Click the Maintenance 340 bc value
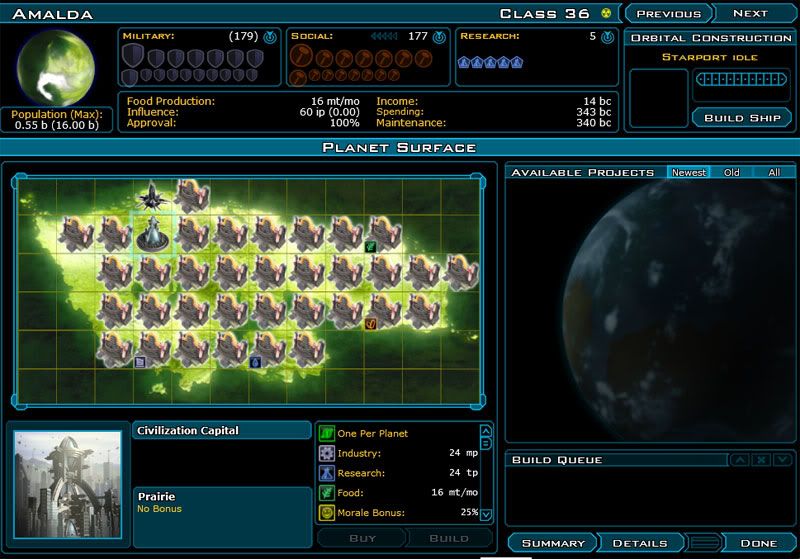Image resolution: width=800 pixels, height=559 pixels. 593,122
